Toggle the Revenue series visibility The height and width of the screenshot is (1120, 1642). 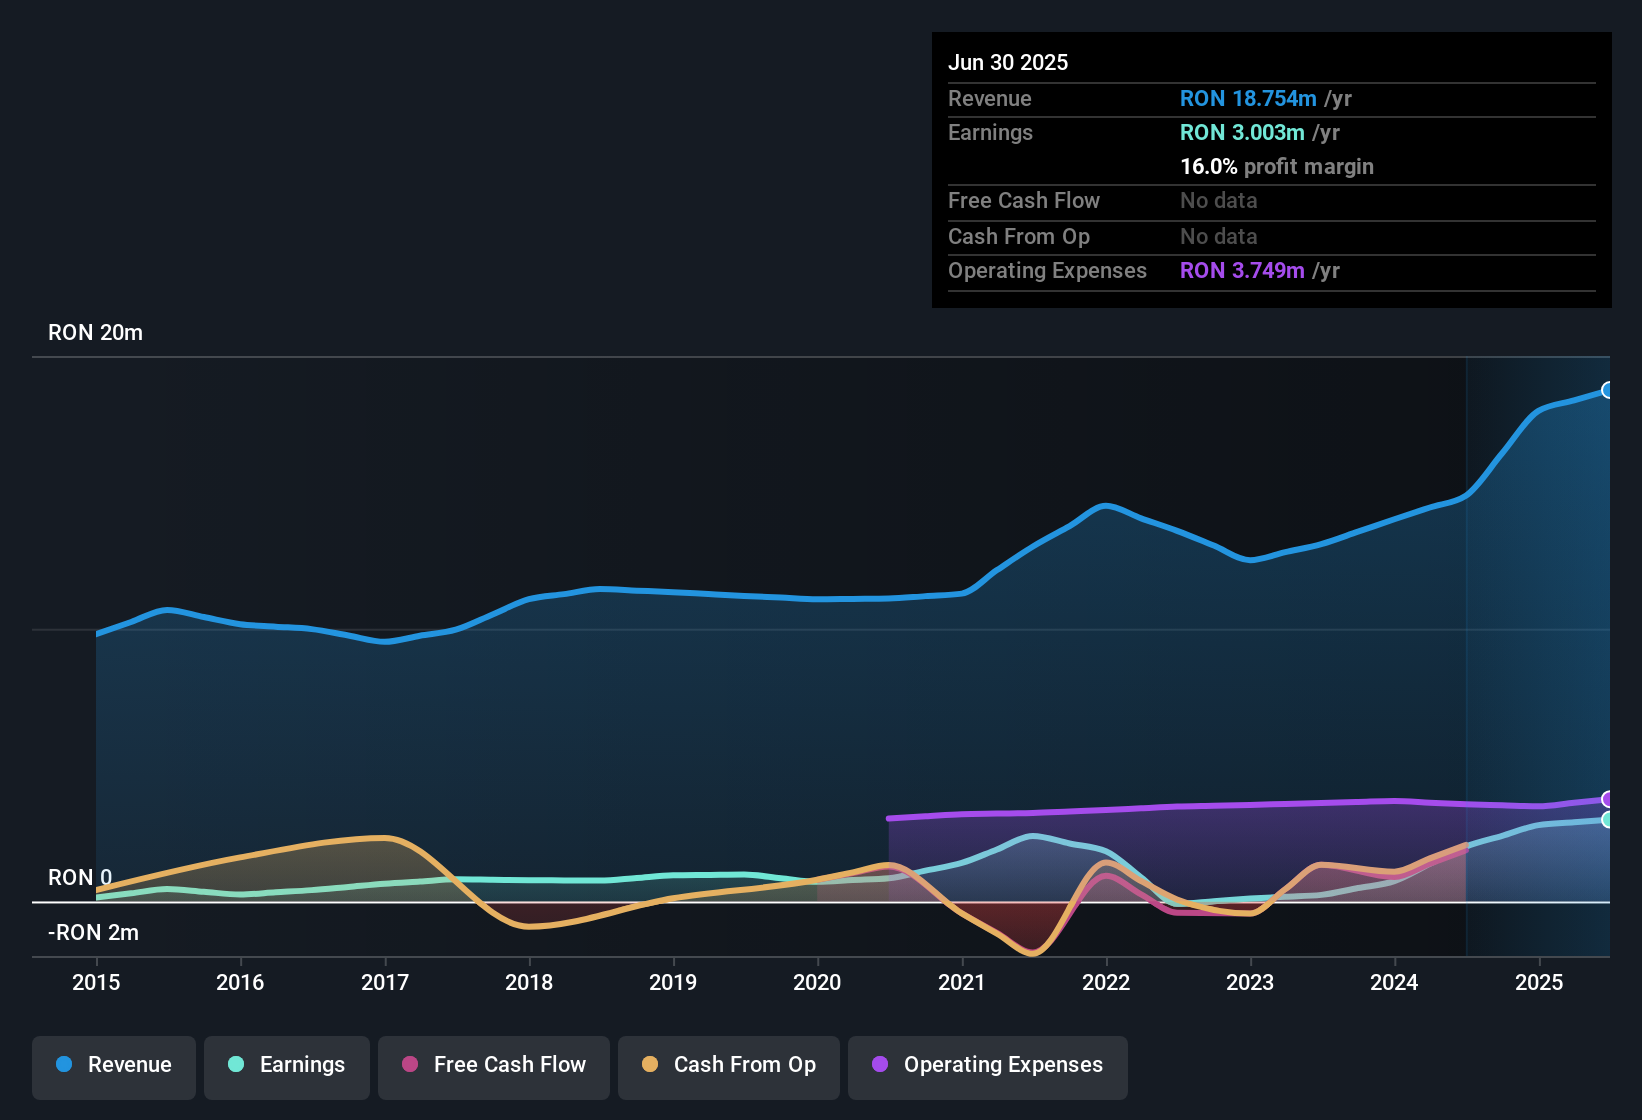click(x=113, y=1065)
